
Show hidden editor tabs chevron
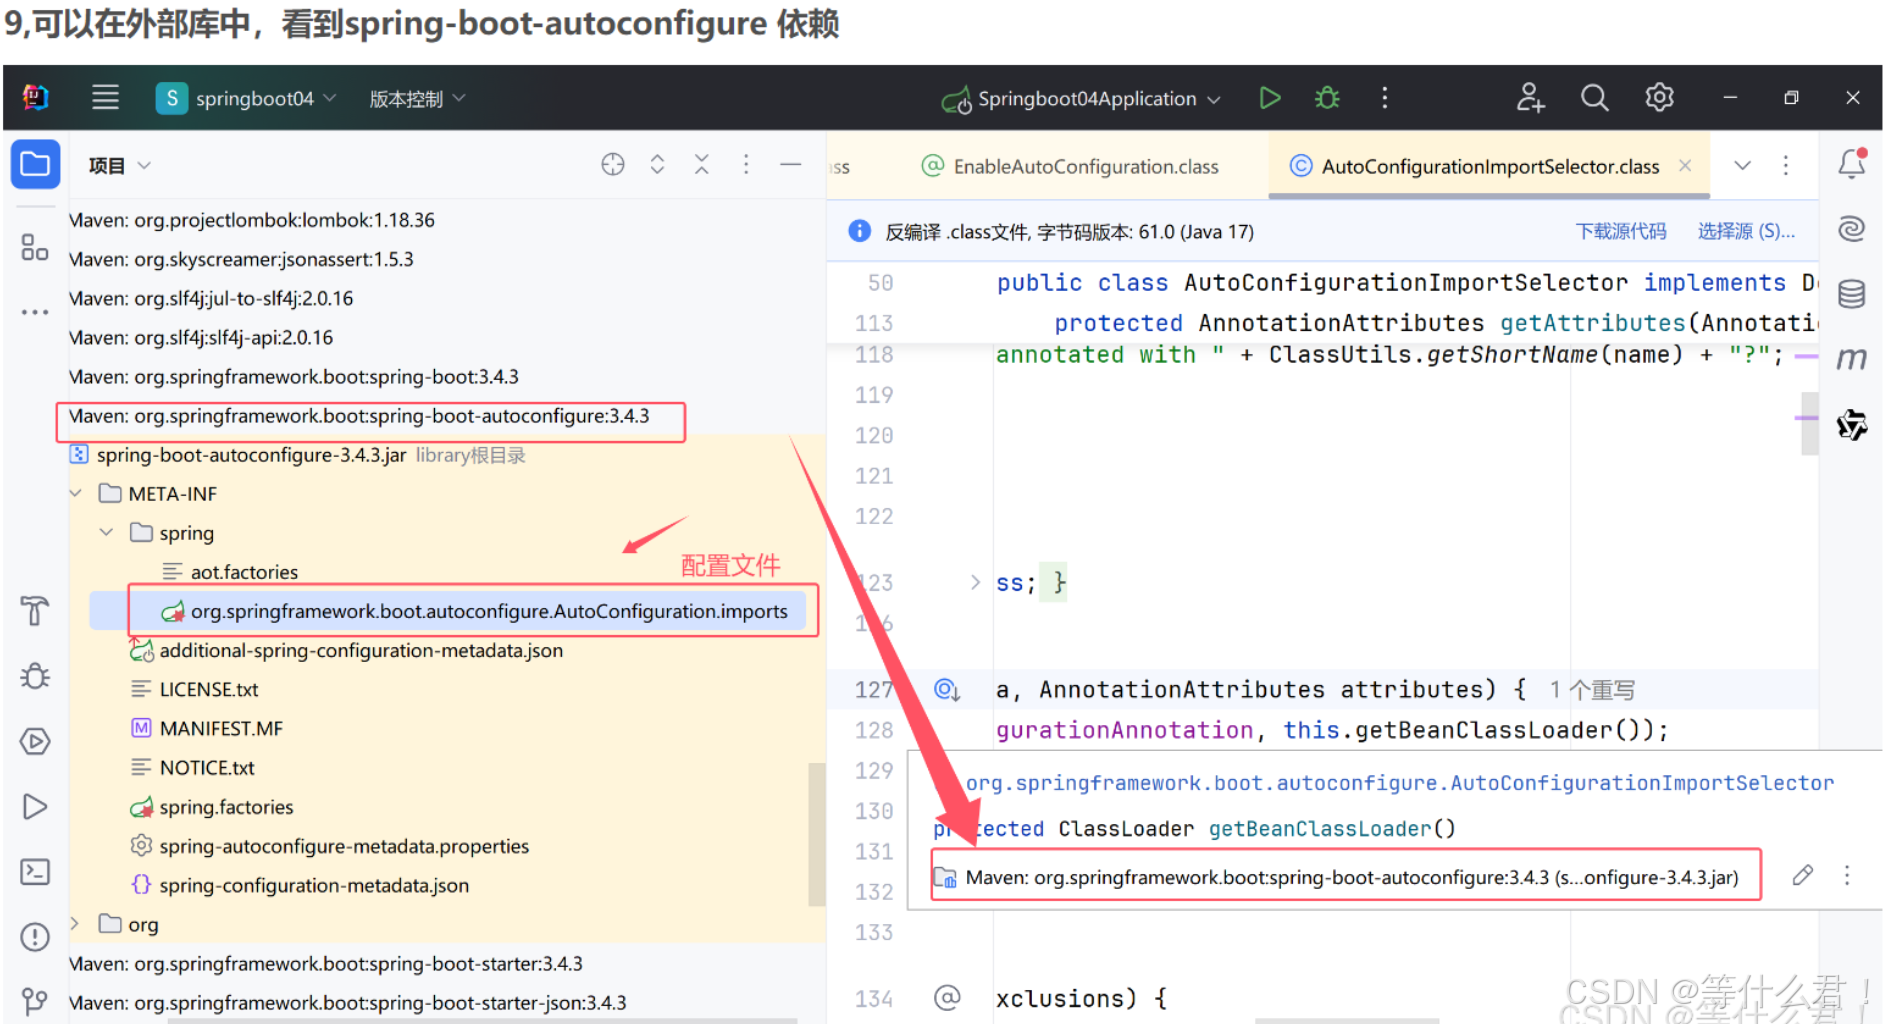pyautogui.click(x=1742, y=166)
